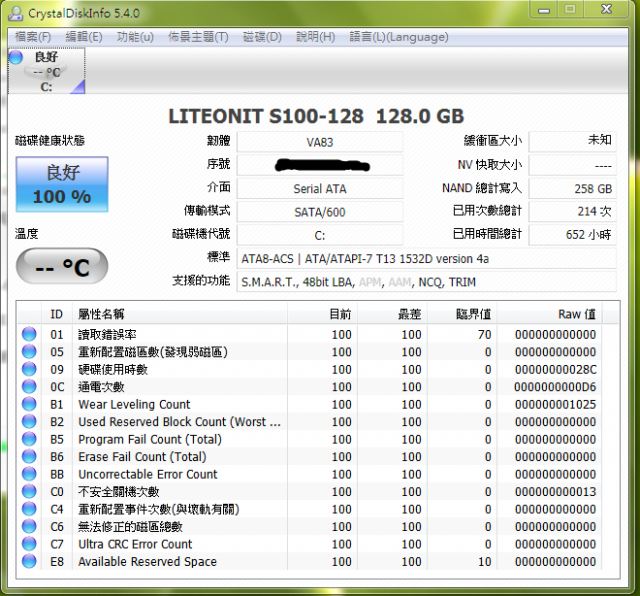Viewport: 640px width, 596px height.
Task: Click threshold value 70 in row 01
Action: click(484, 334)
